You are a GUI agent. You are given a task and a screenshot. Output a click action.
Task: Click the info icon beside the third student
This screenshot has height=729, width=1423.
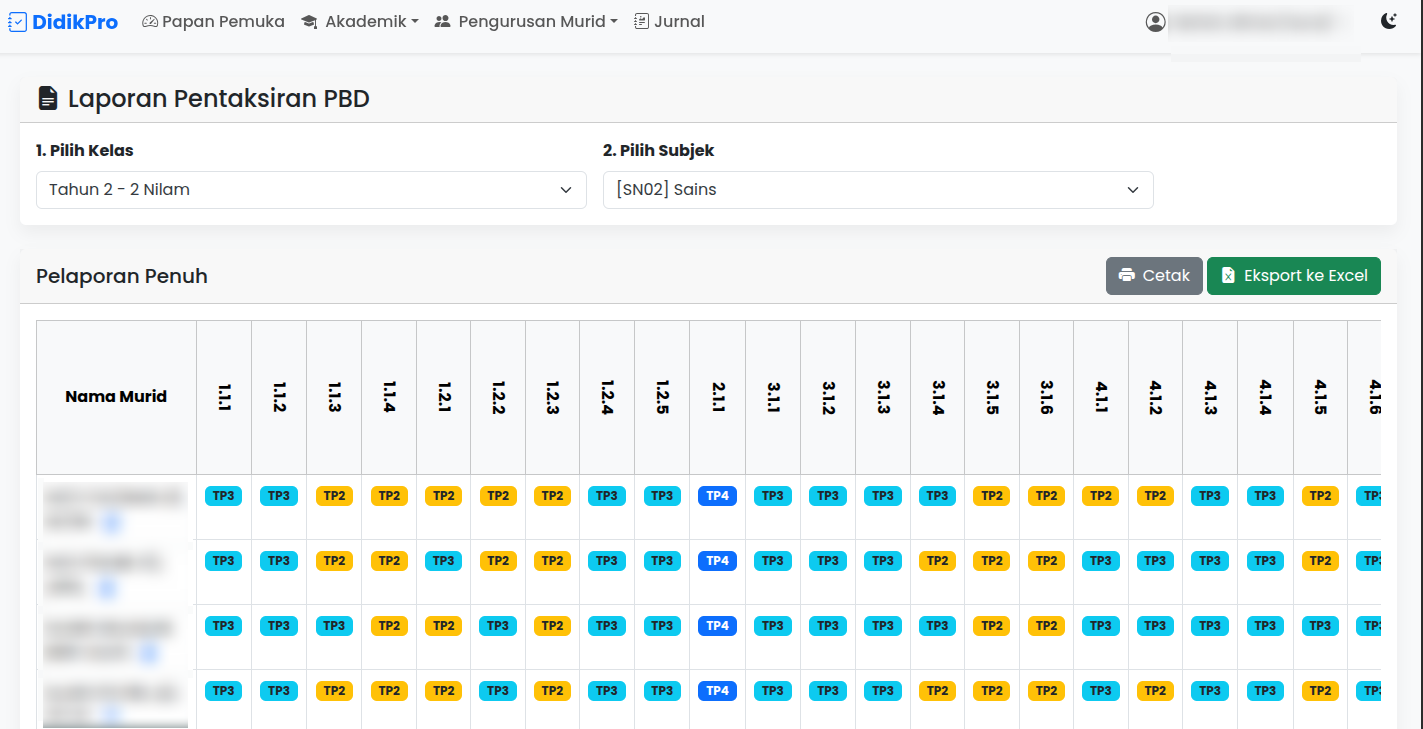(150, 651)
